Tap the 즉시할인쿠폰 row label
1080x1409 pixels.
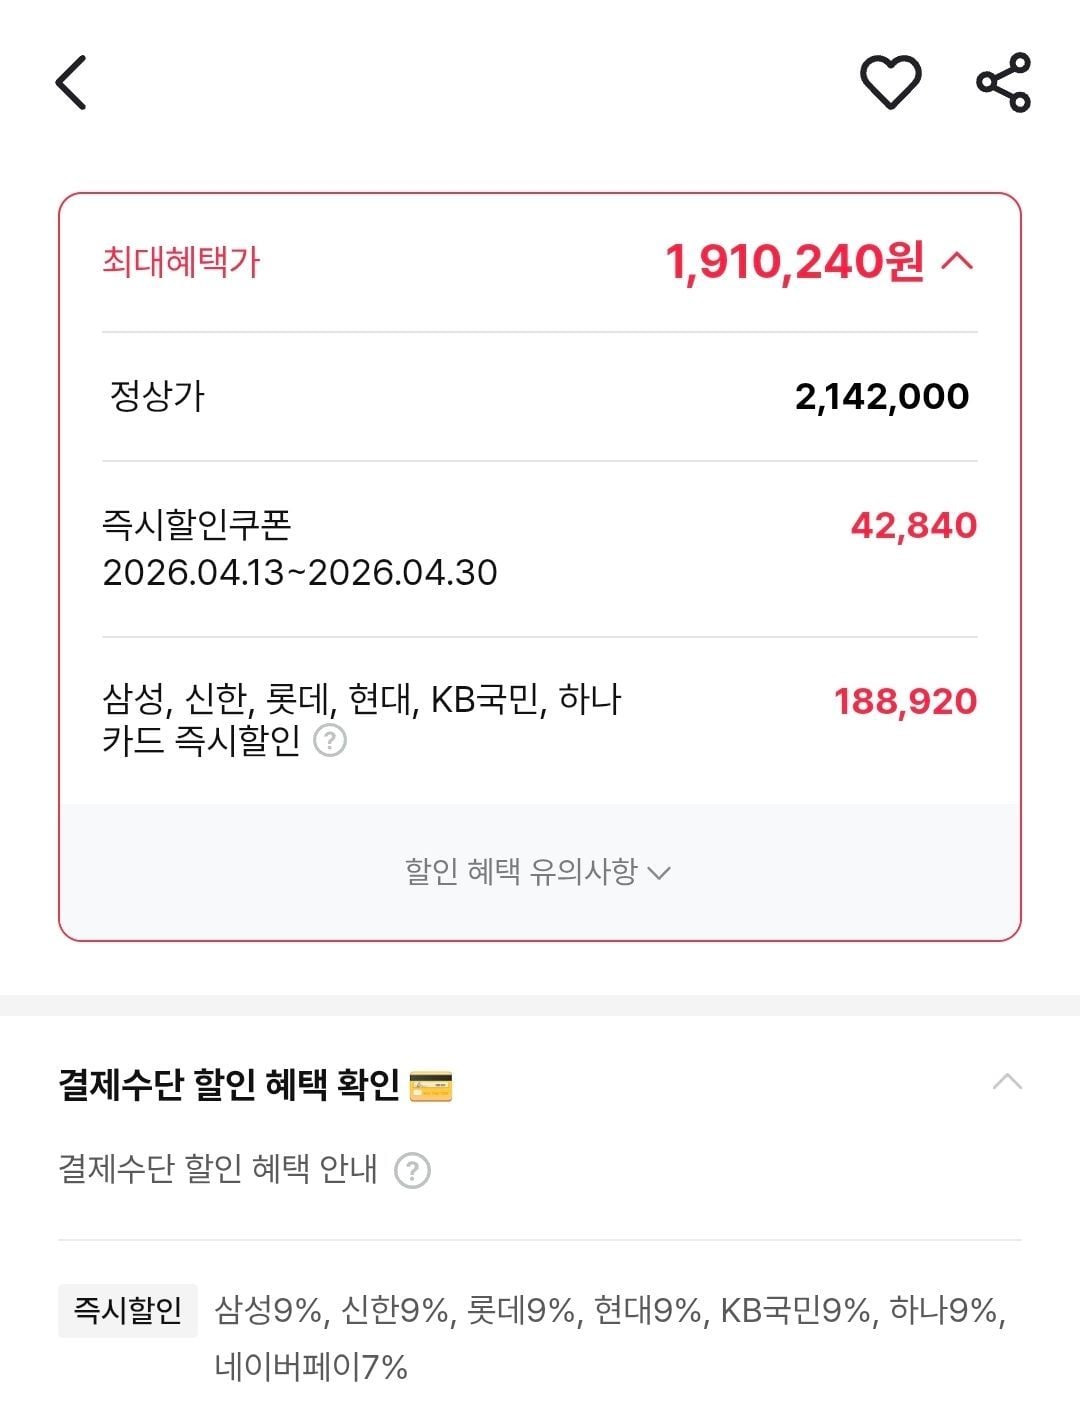click(x=196, y=524)
